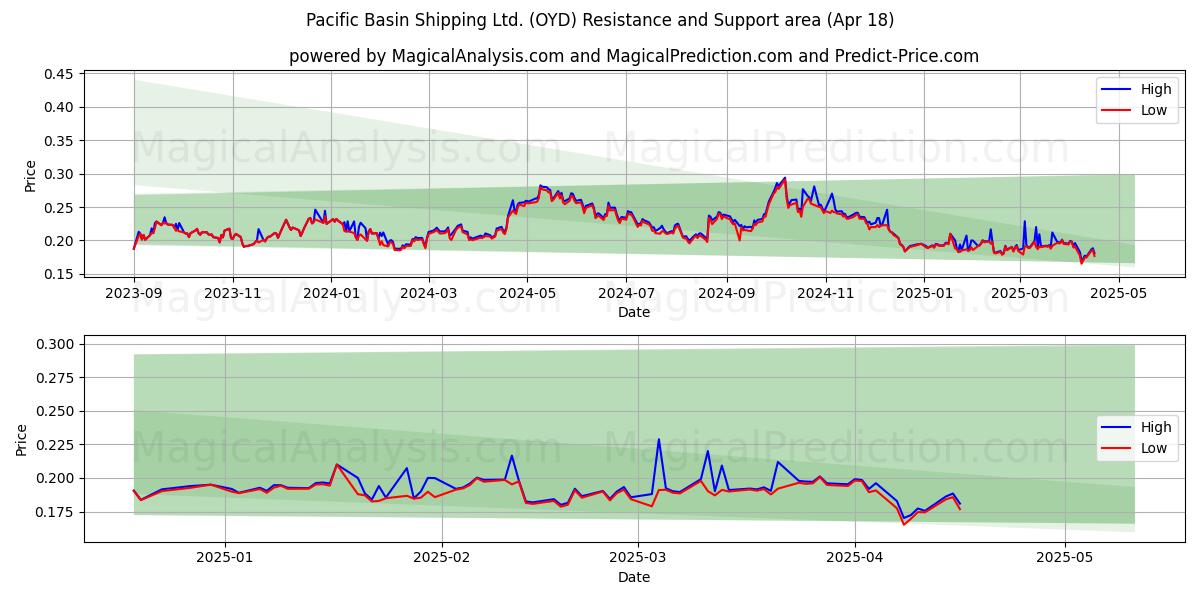Click the '0.225' price tick label
Viewport: 1200px width, 600px height.
[55, 445]
